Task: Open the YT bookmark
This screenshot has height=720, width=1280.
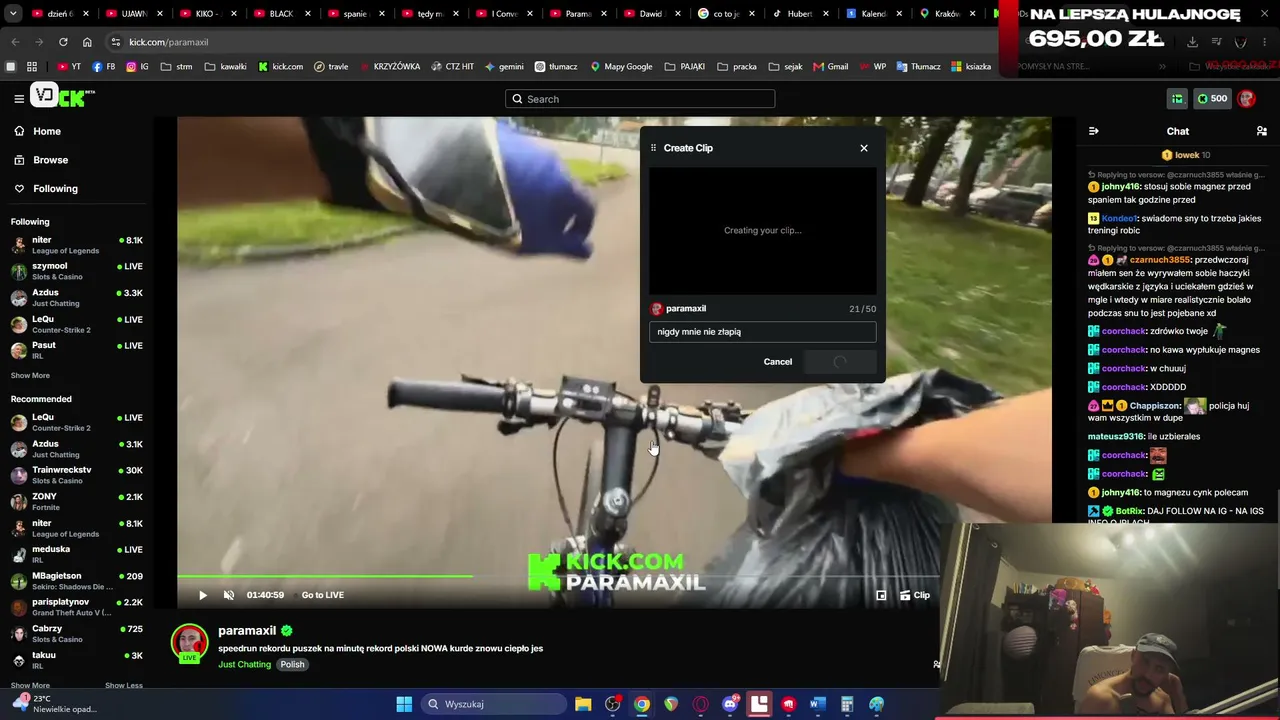Action: [x=69, y=67]
